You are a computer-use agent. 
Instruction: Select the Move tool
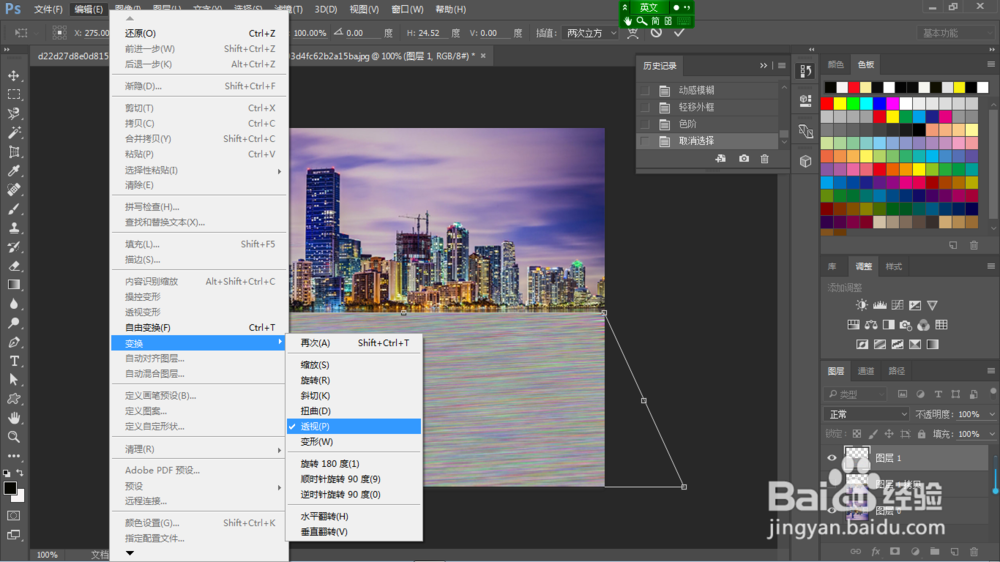tap(13, 76)
